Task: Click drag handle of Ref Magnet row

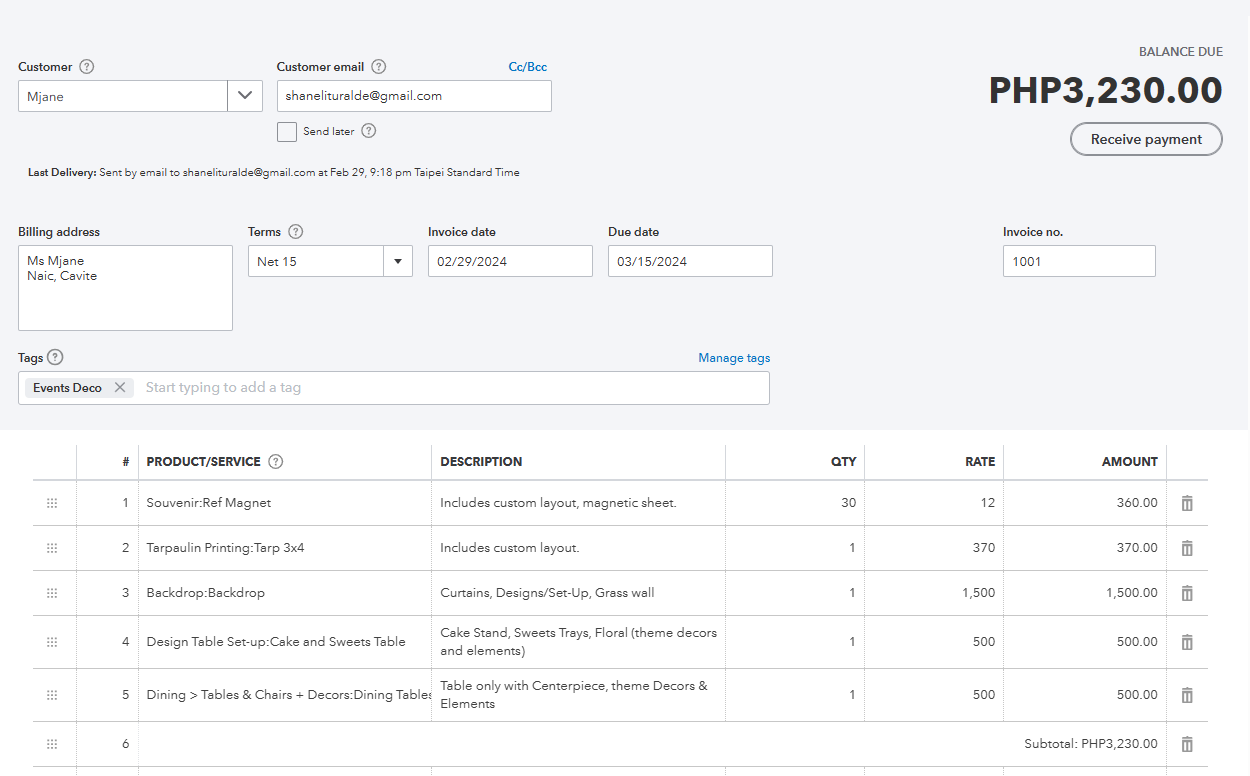Action: [52, 503]
